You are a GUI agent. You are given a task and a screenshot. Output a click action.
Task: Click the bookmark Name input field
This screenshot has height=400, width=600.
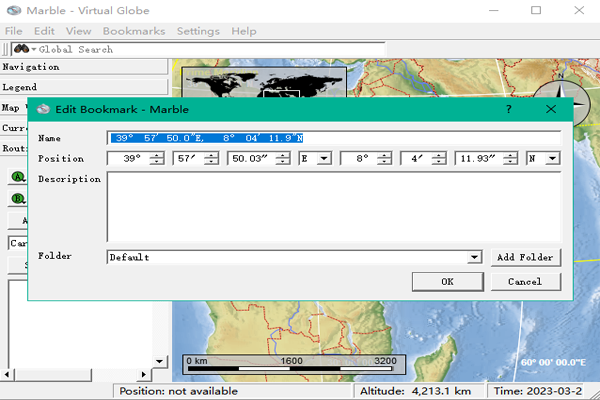coord(334,138)
